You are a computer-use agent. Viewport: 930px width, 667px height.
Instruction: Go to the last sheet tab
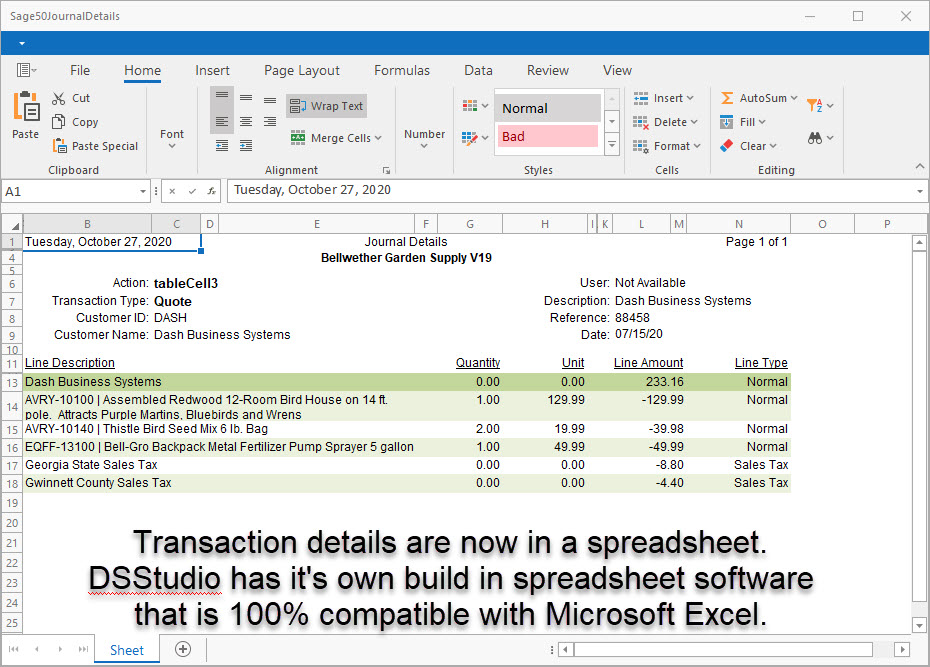83,649
